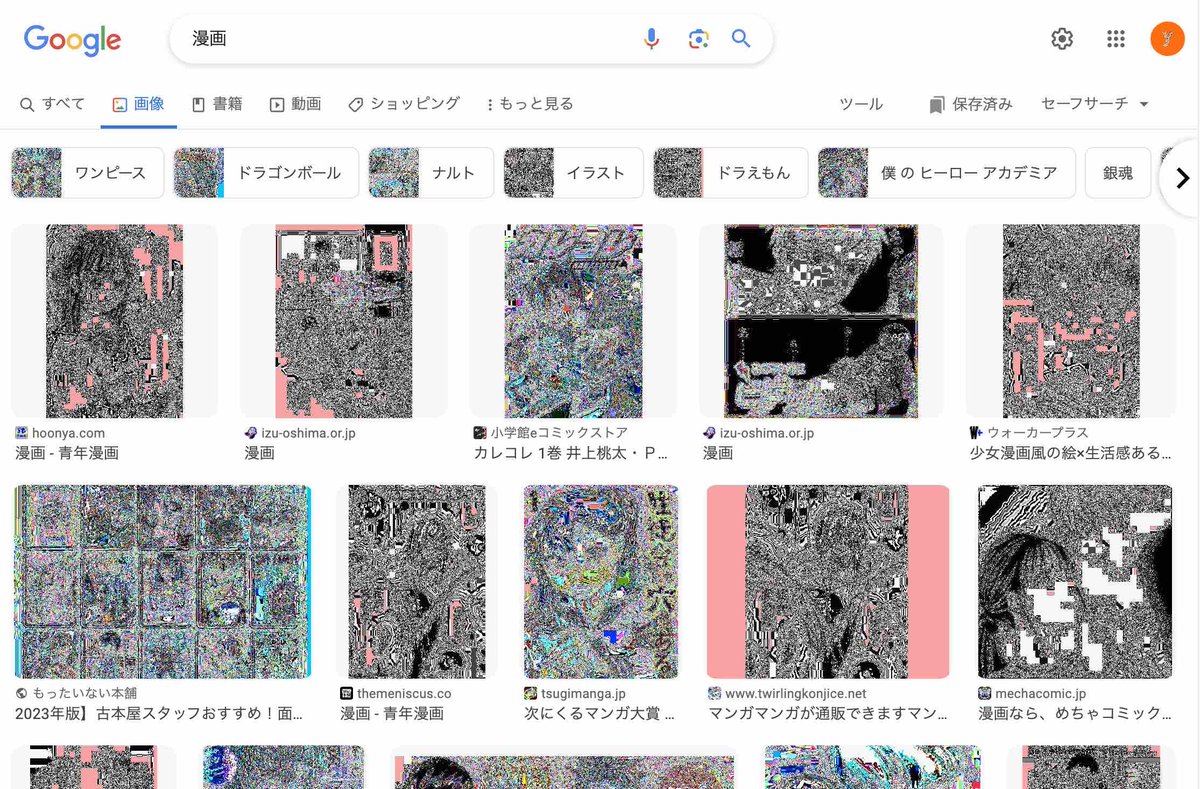Click hoonya.com favicon
The image size is (1200, 789).
coord(21,433)
